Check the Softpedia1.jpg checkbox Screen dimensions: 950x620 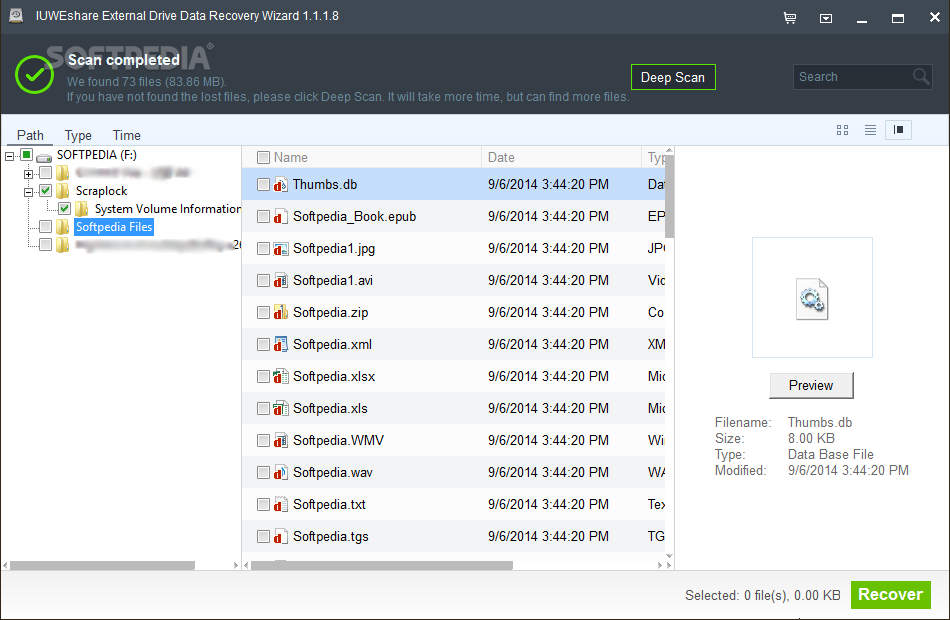[263, 248]
